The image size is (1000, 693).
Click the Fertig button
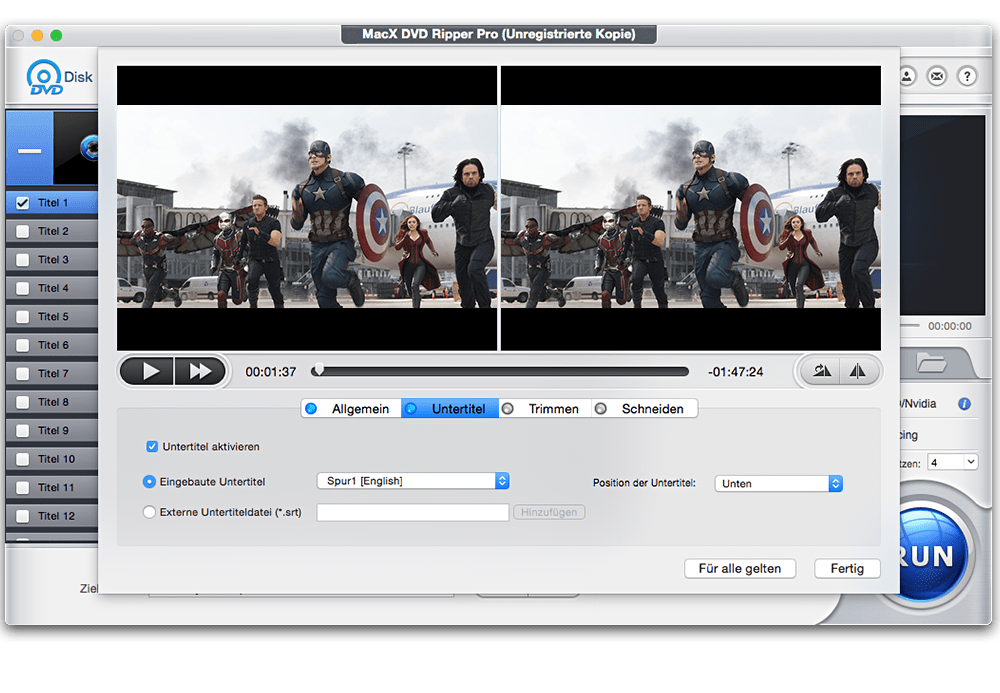[847, 568]
